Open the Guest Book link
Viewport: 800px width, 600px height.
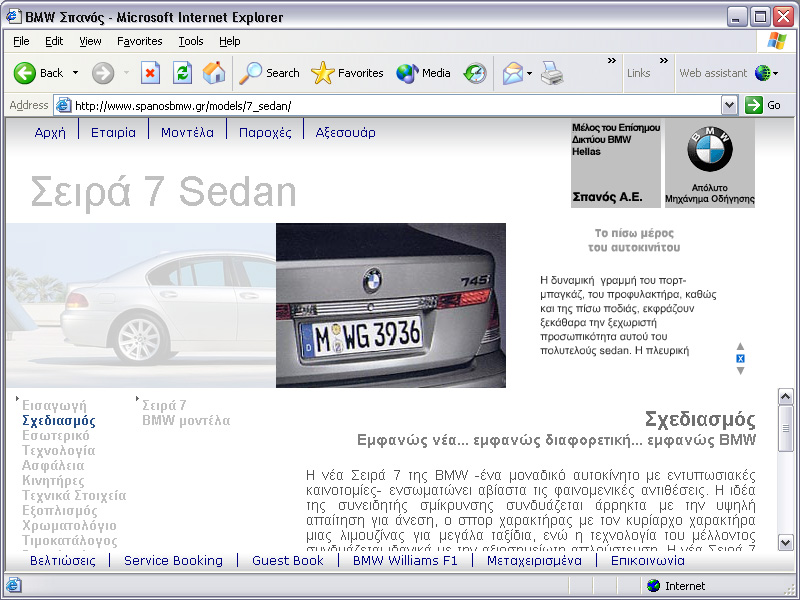288,561
